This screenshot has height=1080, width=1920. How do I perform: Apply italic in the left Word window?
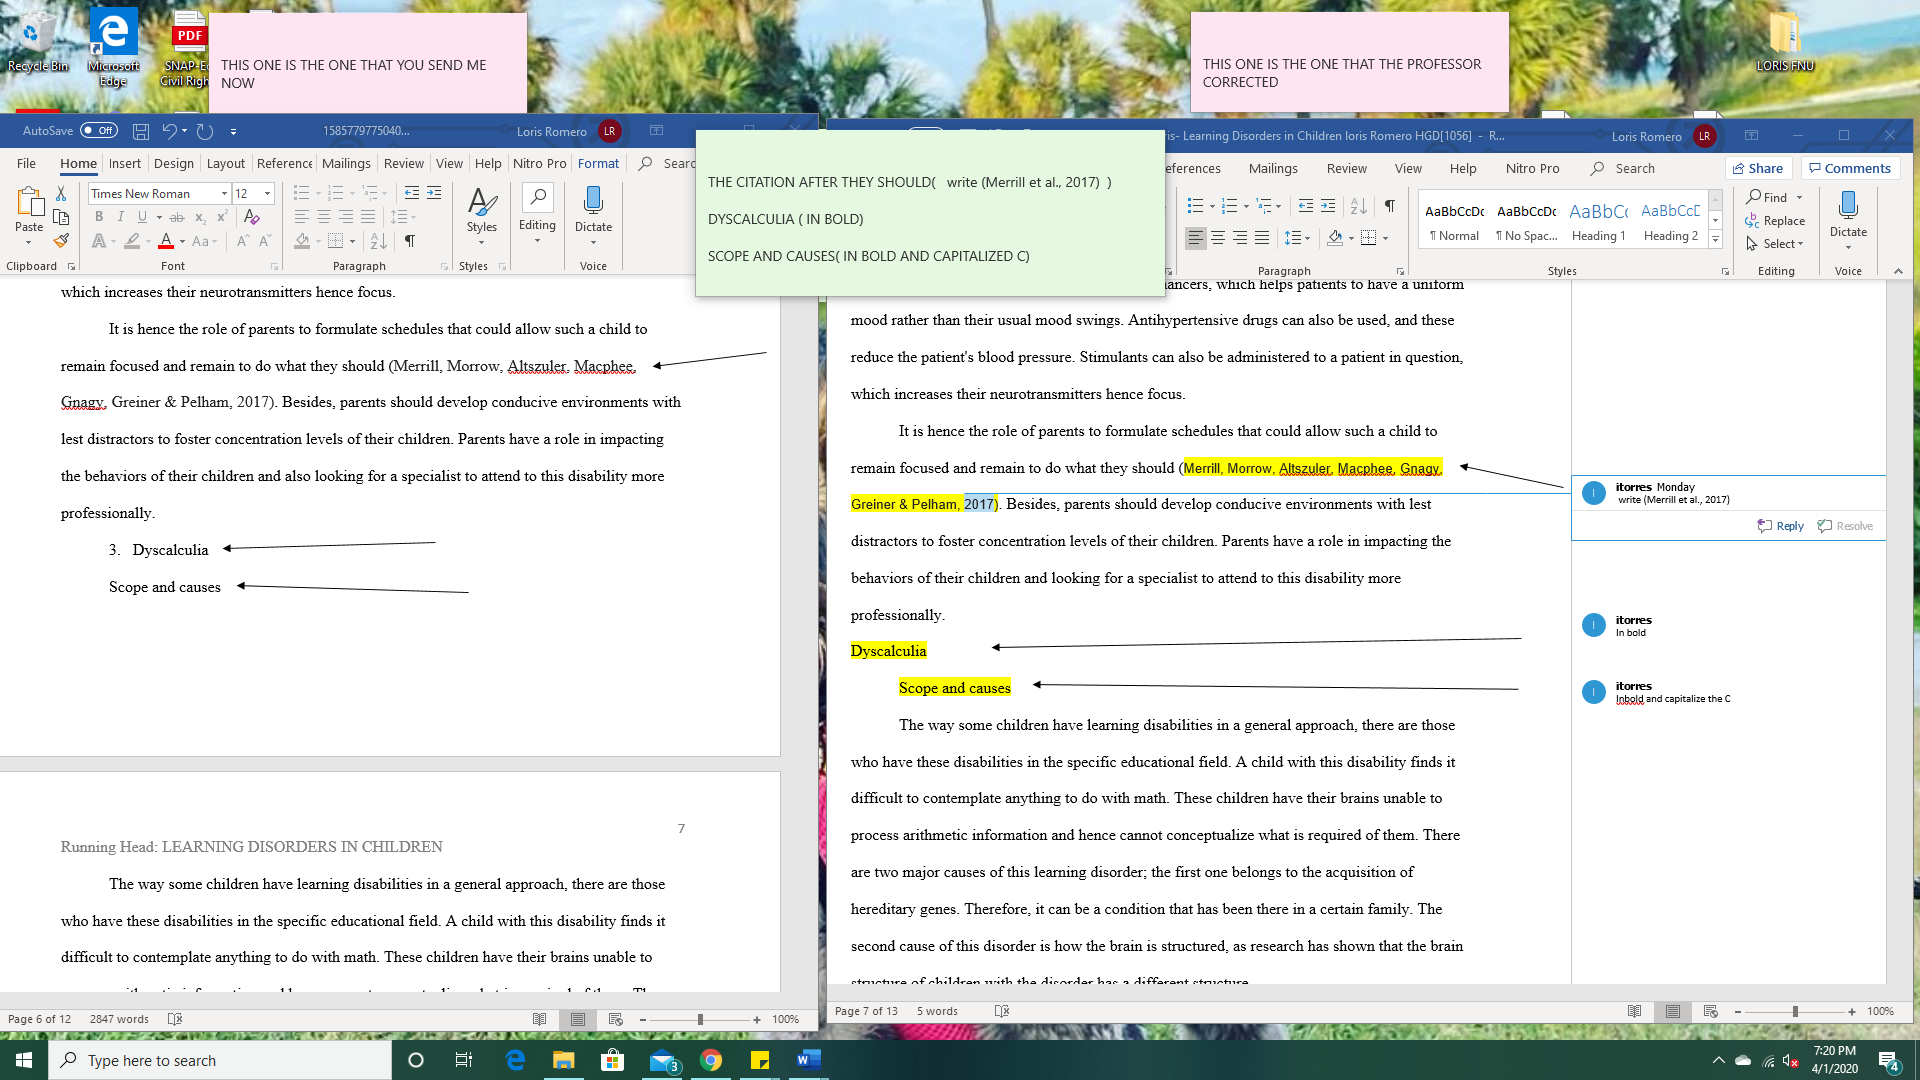(121, 217)
